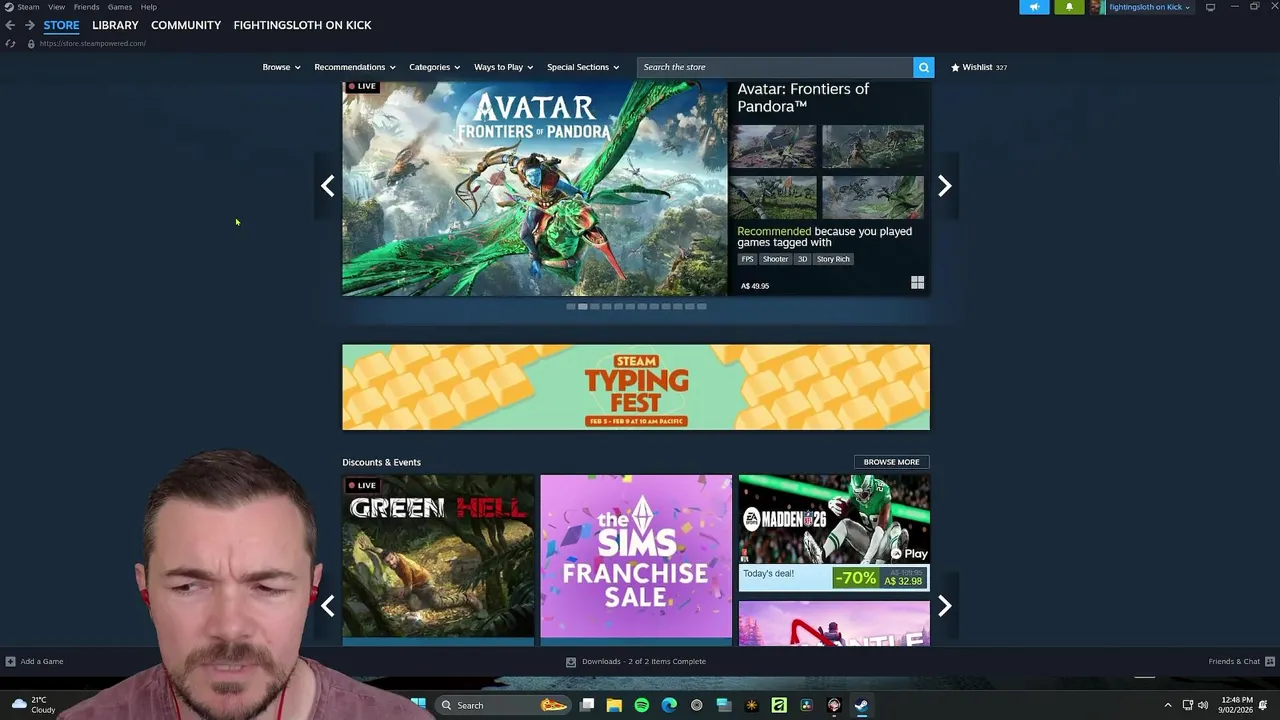The image size is (1280, 720).
Task: Click the store URL address bar
Action: pos(92,43)
